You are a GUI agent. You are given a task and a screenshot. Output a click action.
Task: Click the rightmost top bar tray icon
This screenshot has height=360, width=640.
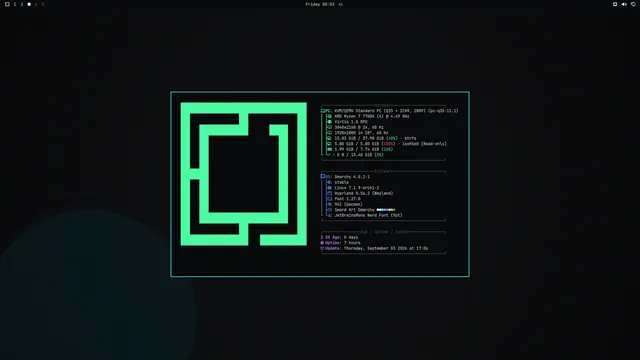pos(633,4)
